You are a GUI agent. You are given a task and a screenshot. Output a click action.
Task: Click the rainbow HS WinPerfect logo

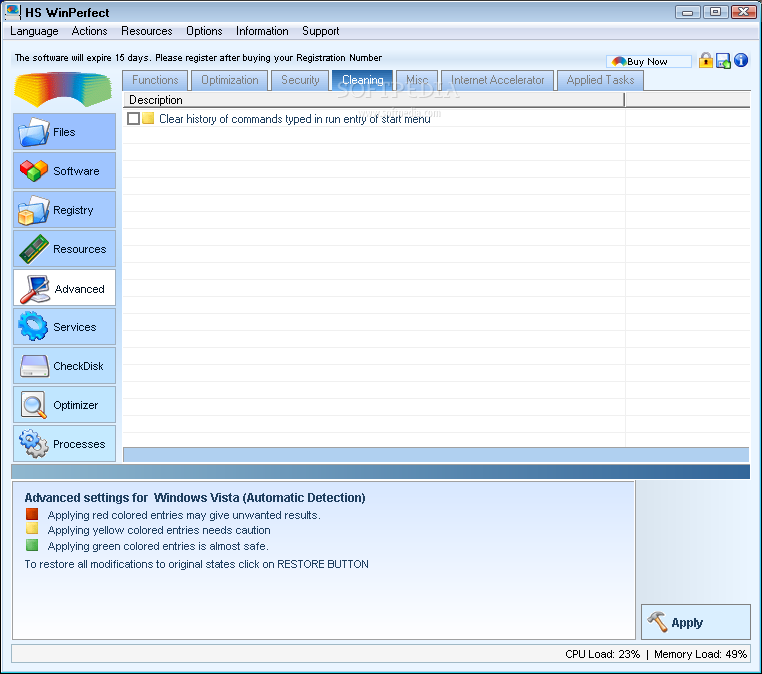[63, 89]
